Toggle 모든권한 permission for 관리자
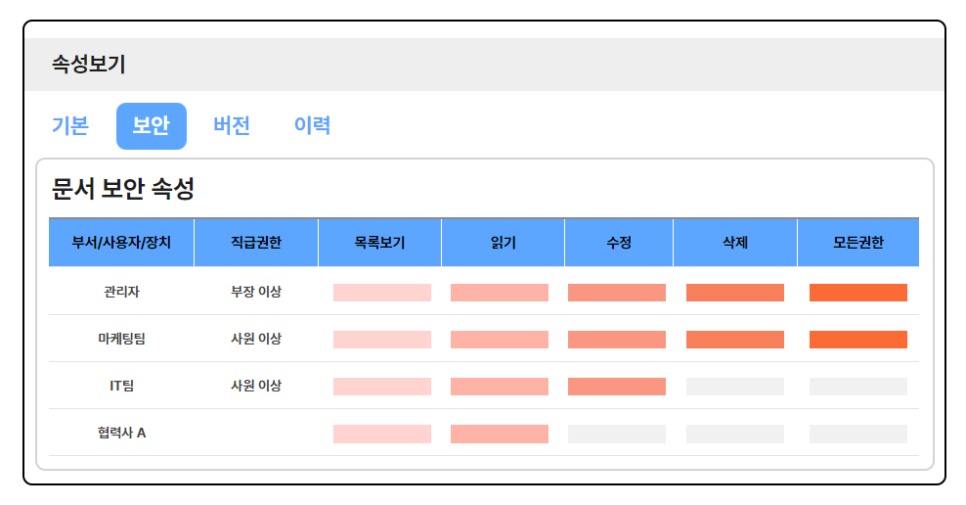 coord(858,293)
